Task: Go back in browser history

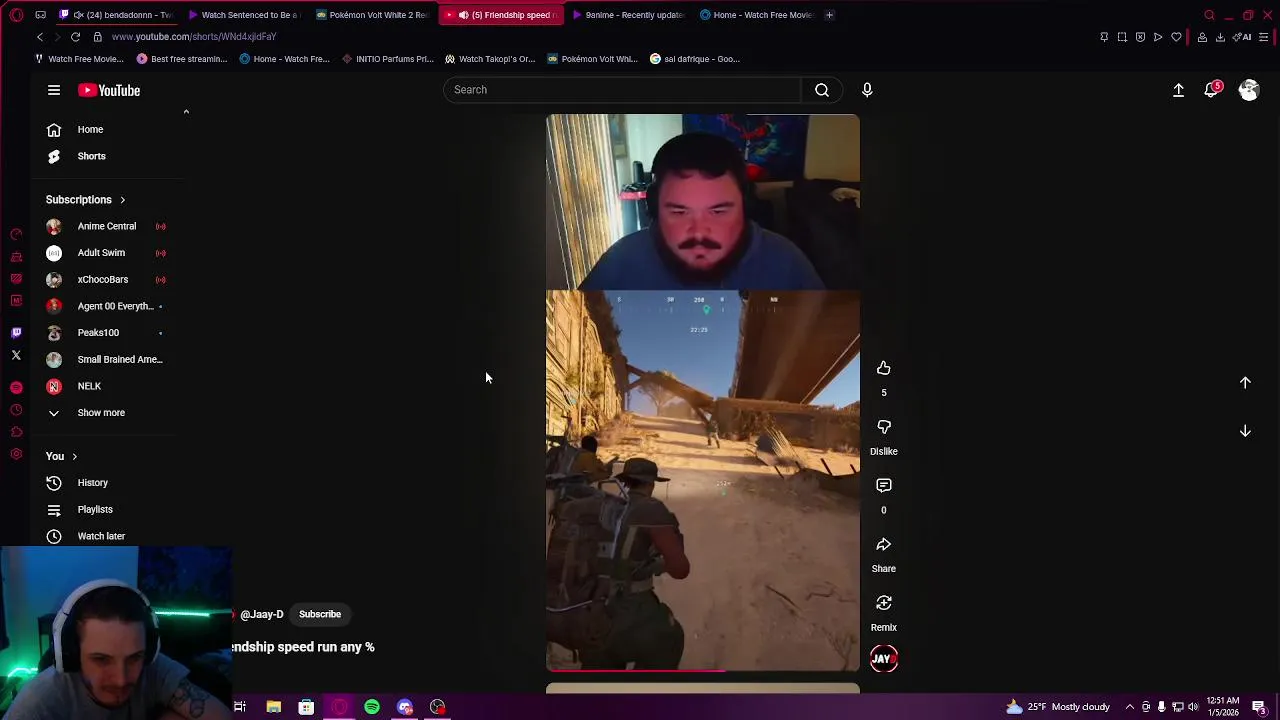Action: click(x=40, y=37)
